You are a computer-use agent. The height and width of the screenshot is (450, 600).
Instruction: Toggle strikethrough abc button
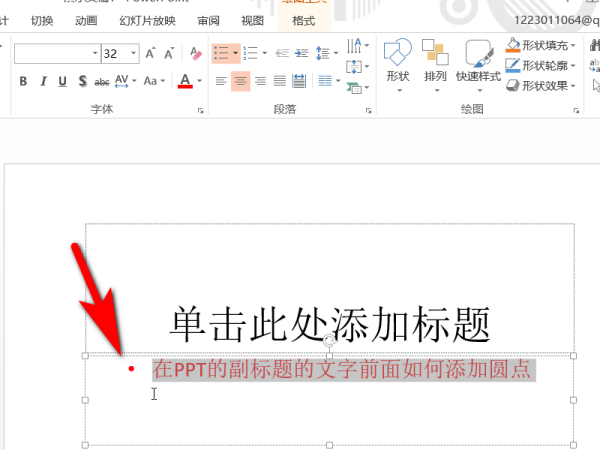[x=102, y=82]
